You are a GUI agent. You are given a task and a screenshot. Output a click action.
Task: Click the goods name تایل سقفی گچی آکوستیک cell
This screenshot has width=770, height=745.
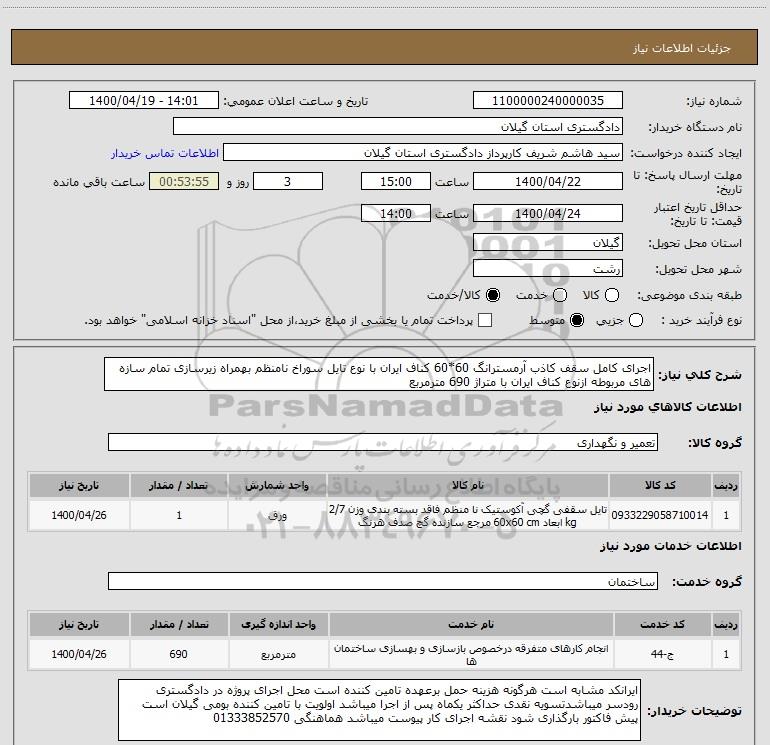click(x=468, y=515)
